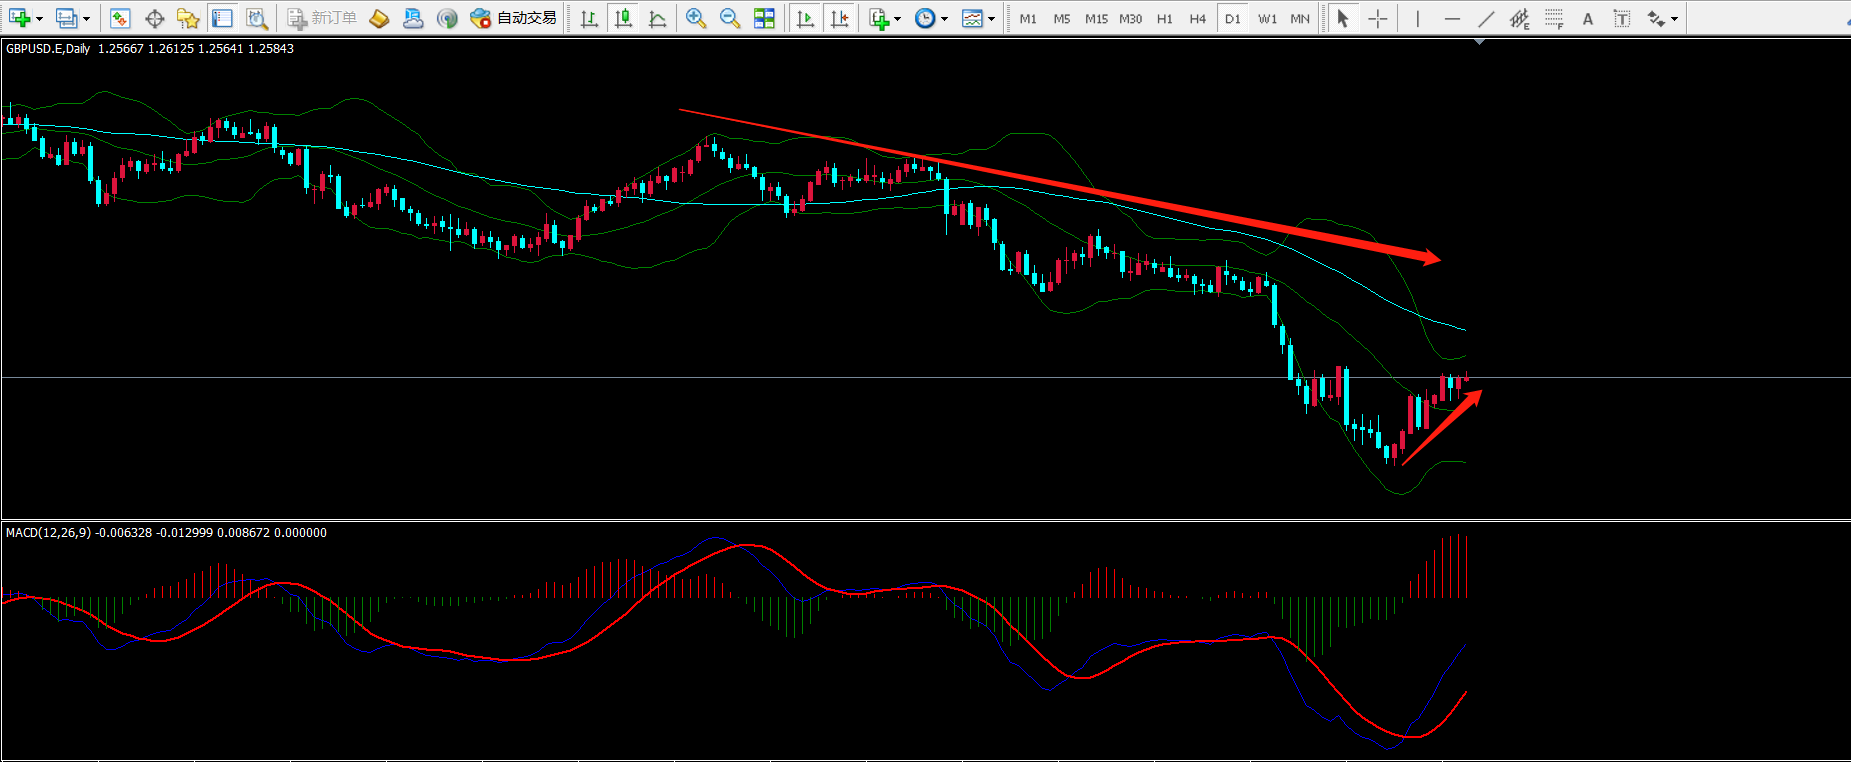Select the Horizontal Line drawing tool
Image resolution: width=1851 pixels, height=762 pixels.
pyautogui.click(x=1452, y=18)
